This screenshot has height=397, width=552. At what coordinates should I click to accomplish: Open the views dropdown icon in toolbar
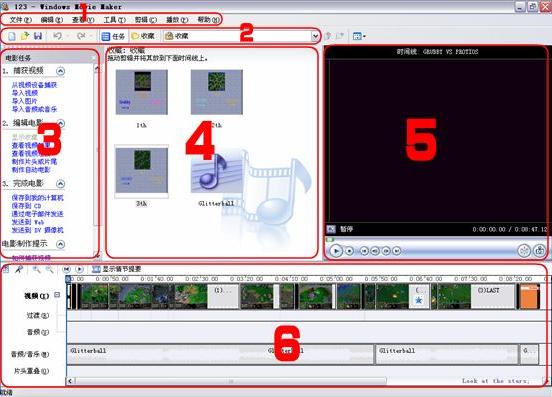tap(359, 36)
